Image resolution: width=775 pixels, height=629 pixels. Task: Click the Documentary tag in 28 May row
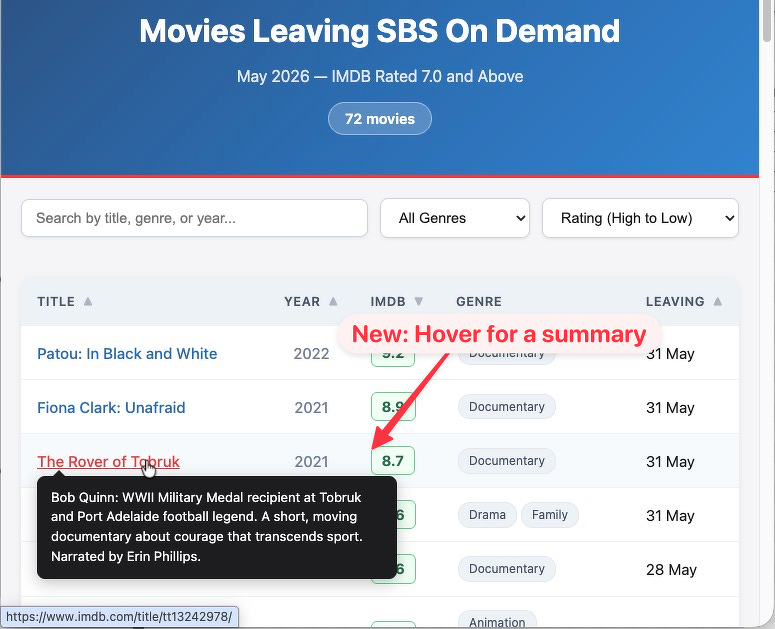[507, 569]
